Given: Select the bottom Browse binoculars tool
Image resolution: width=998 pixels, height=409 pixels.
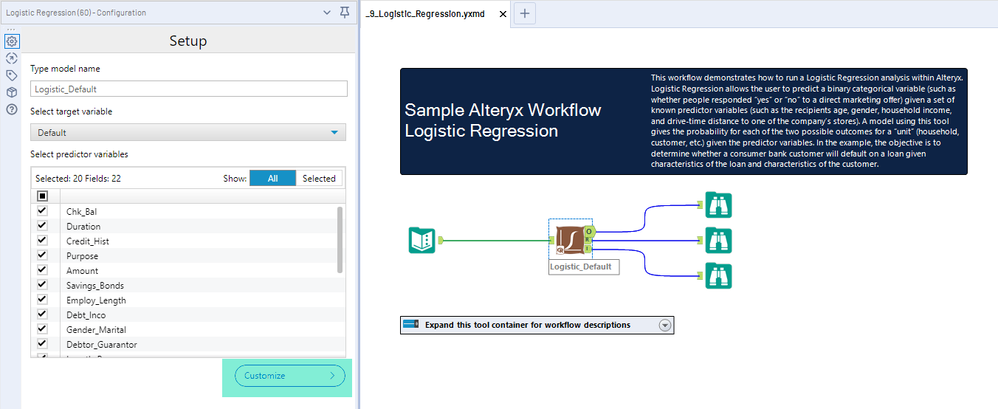Looking at the screenshot, I should click(x=719, y=276).
